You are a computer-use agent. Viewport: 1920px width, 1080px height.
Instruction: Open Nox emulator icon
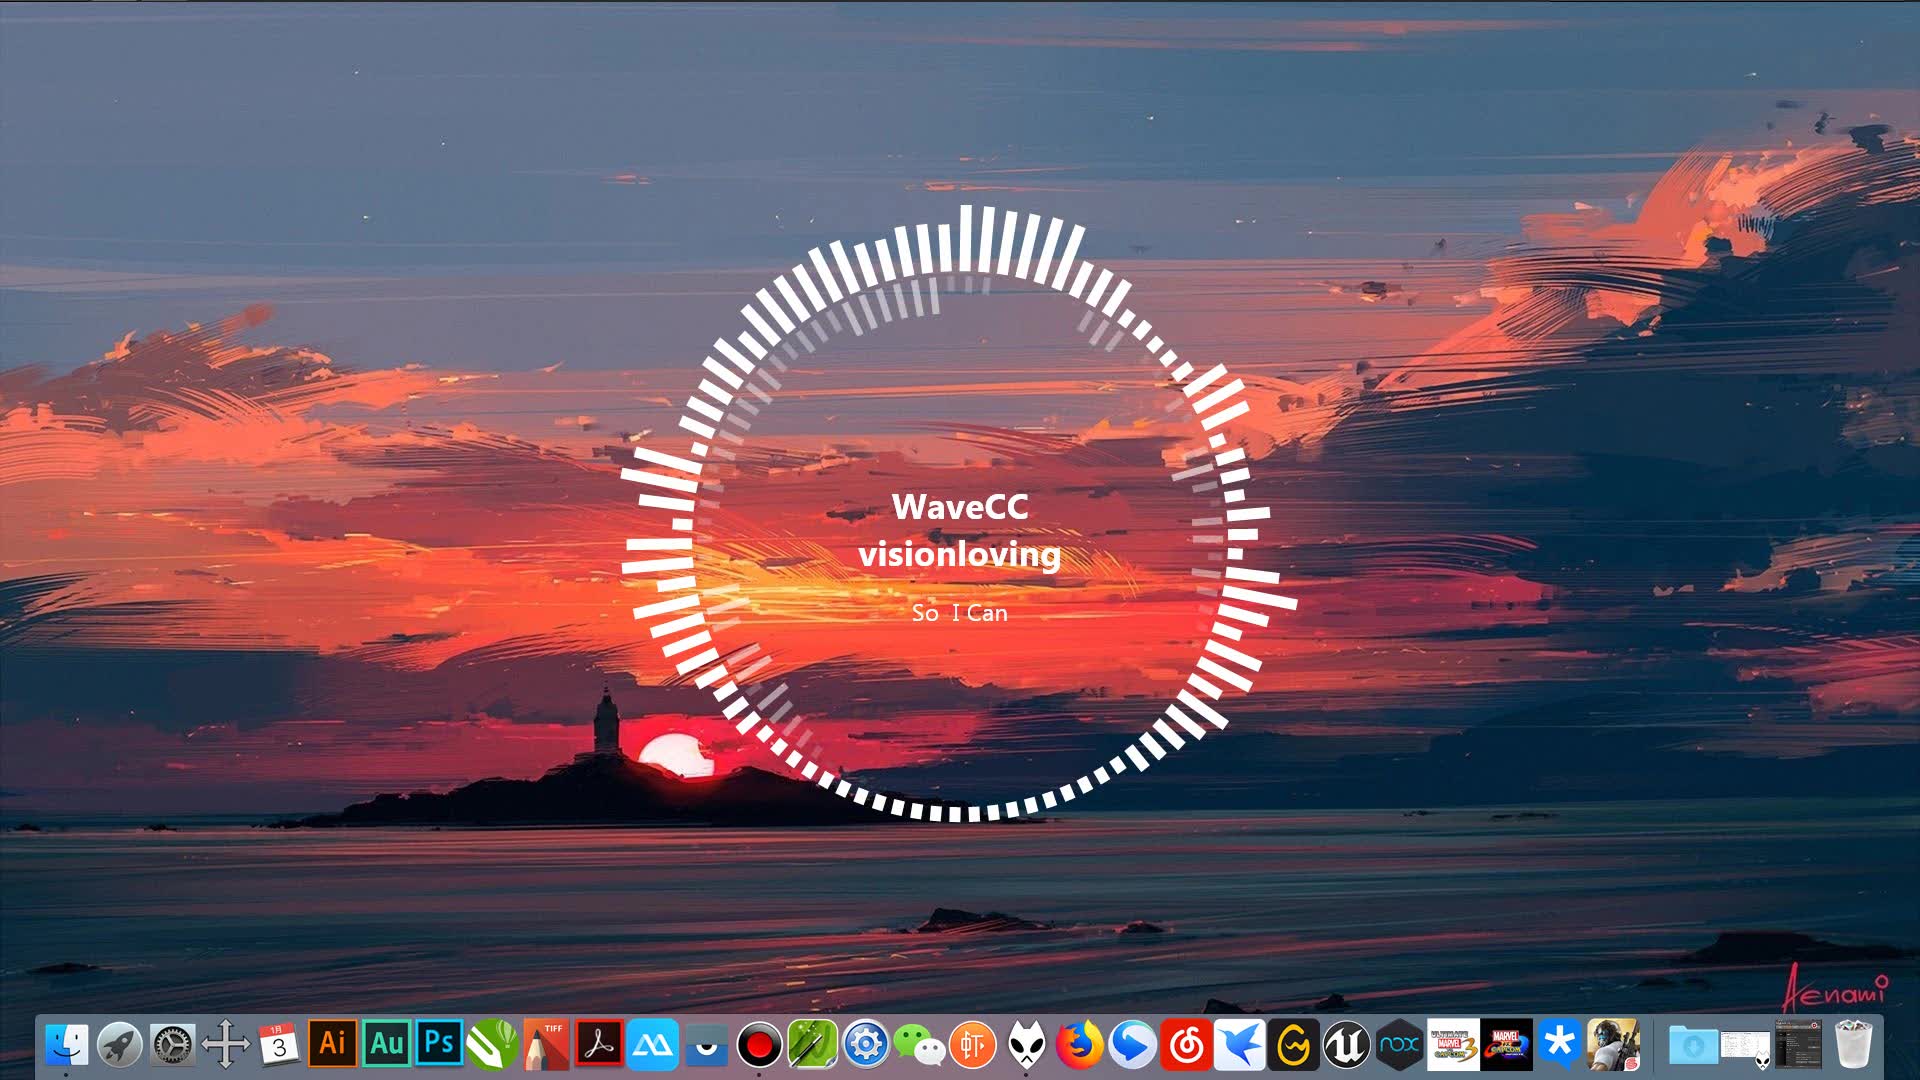(1399, 1046)
